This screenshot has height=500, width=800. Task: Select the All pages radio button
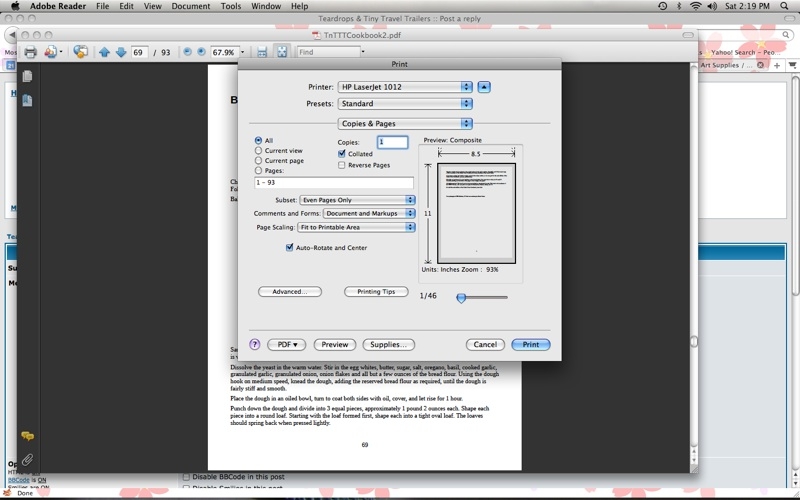[258, 140]
